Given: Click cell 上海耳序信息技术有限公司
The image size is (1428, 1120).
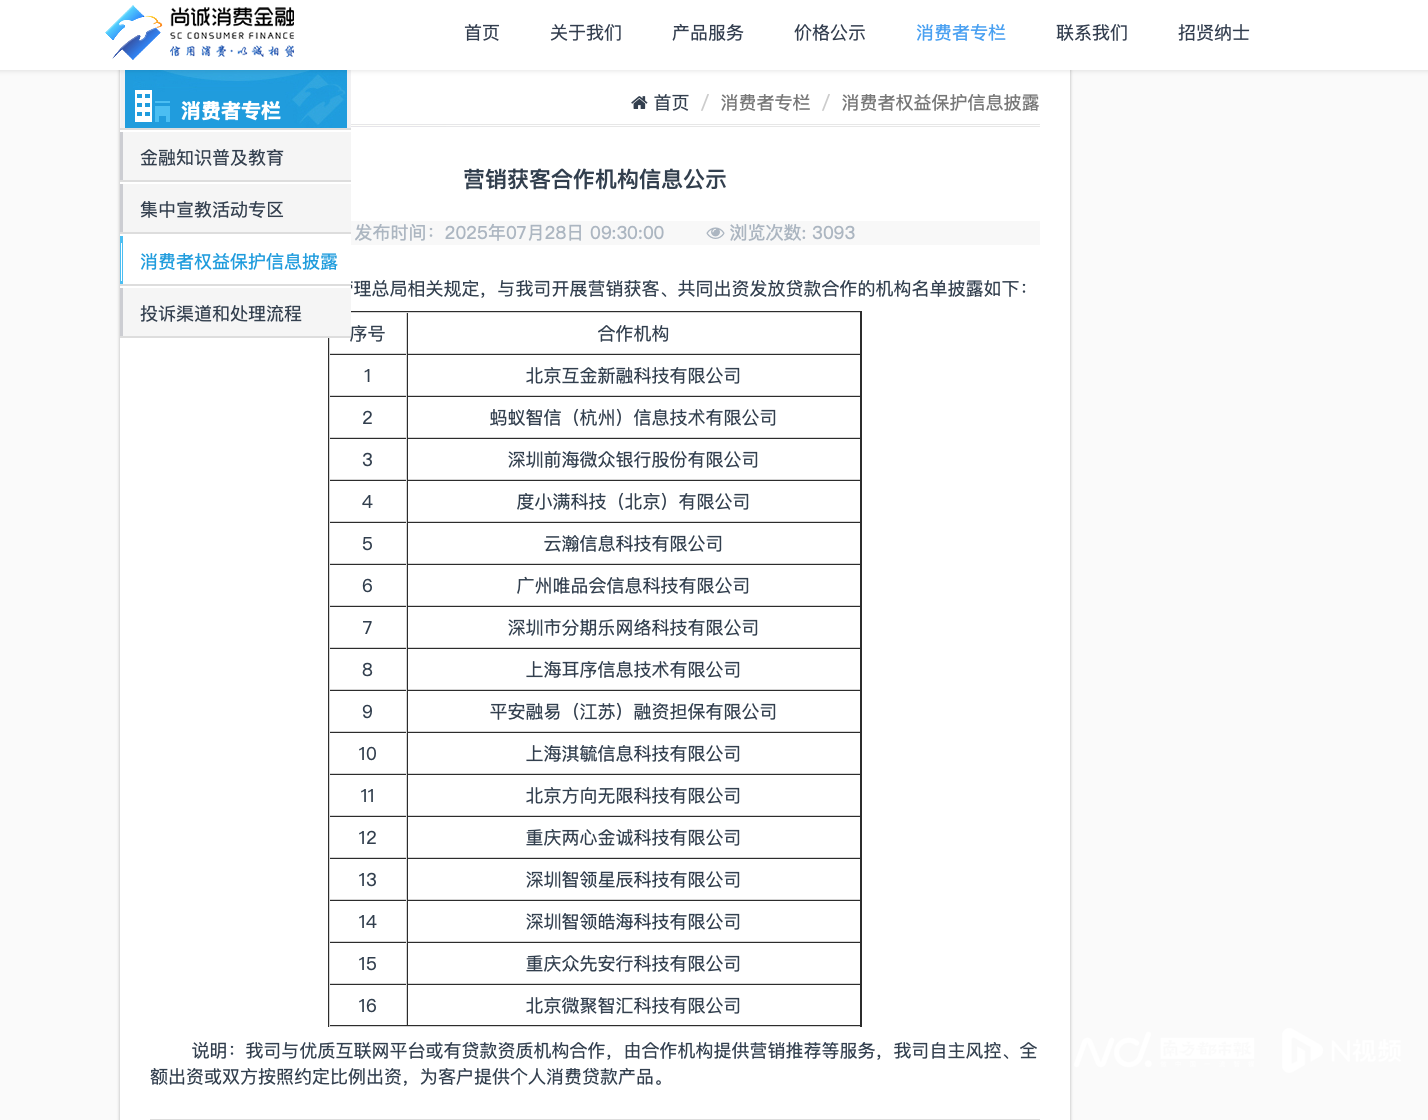Looking at the screenshot, I should 633,669.
